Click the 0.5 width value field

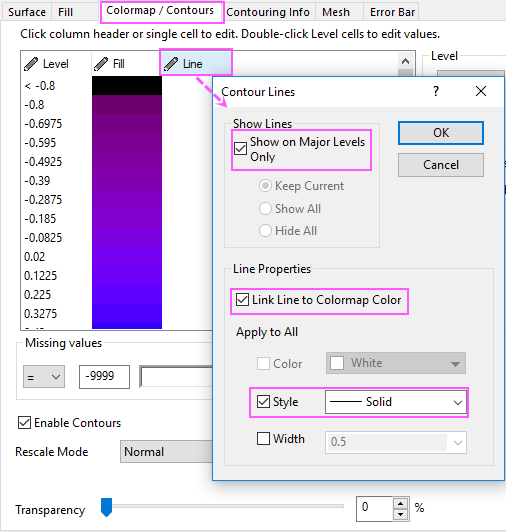pos(387,442)
